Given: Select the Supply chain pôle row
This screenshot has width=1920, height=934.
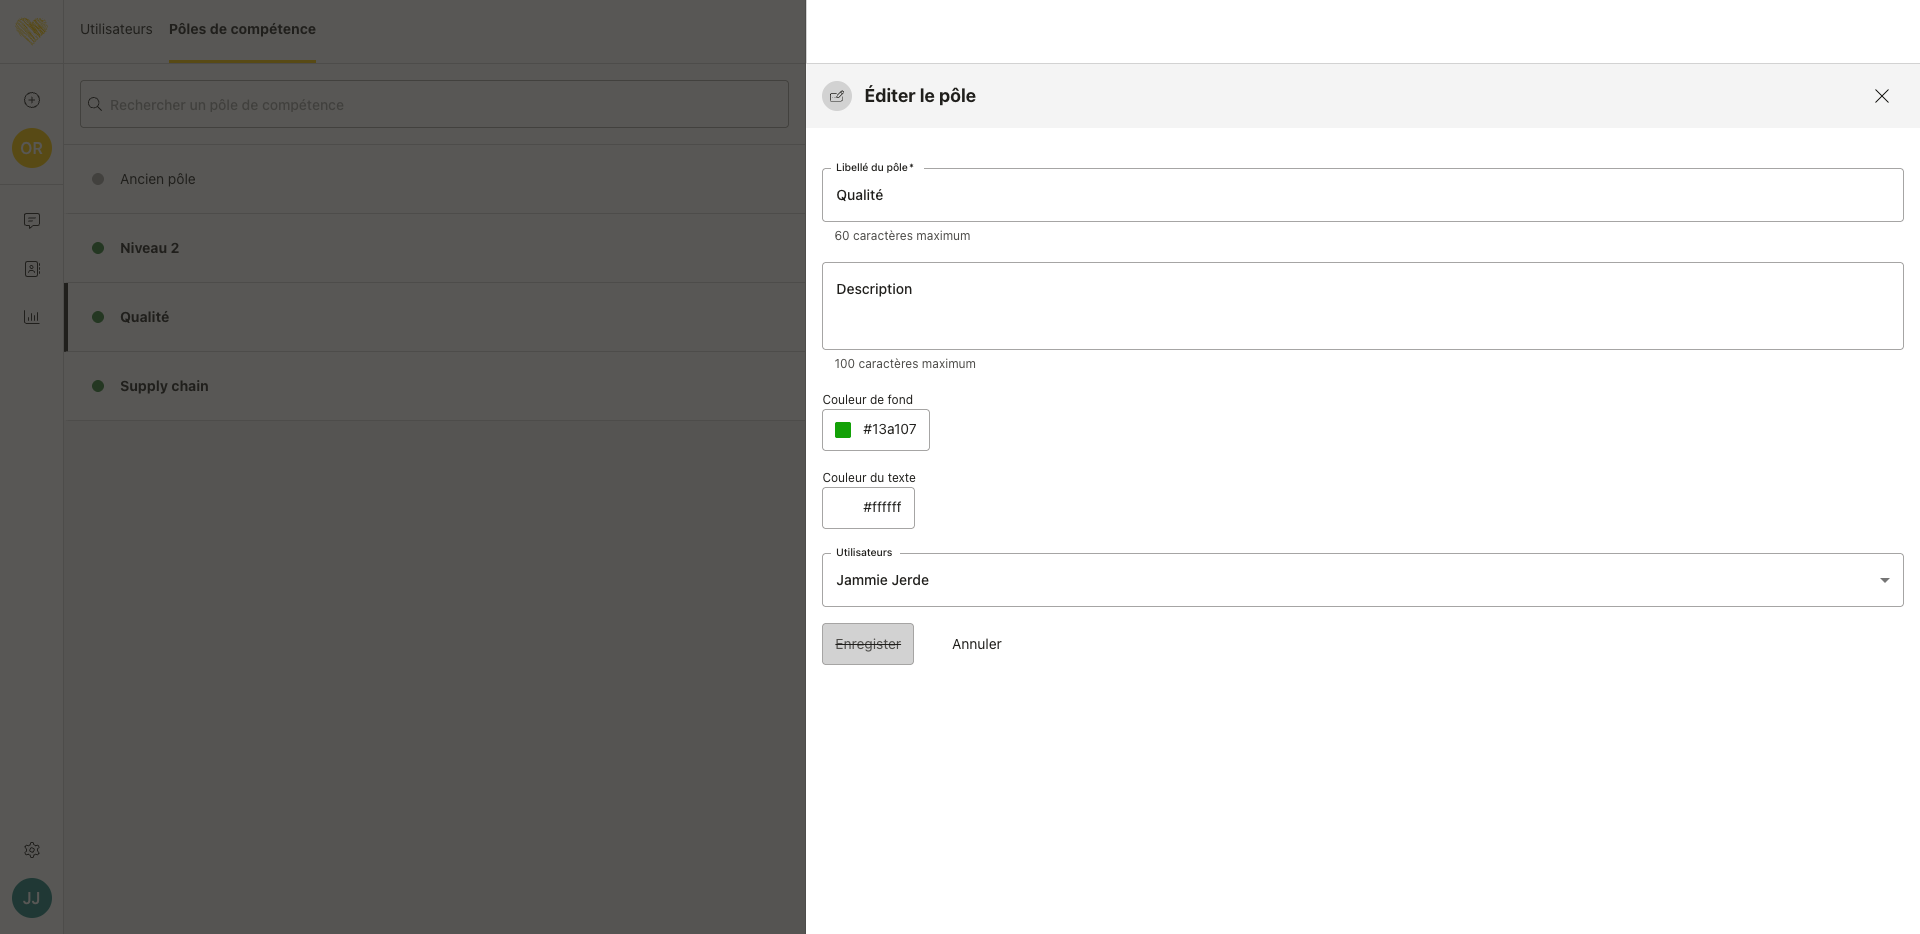Looking at the screenshot, I should click(x=164, y=386).
